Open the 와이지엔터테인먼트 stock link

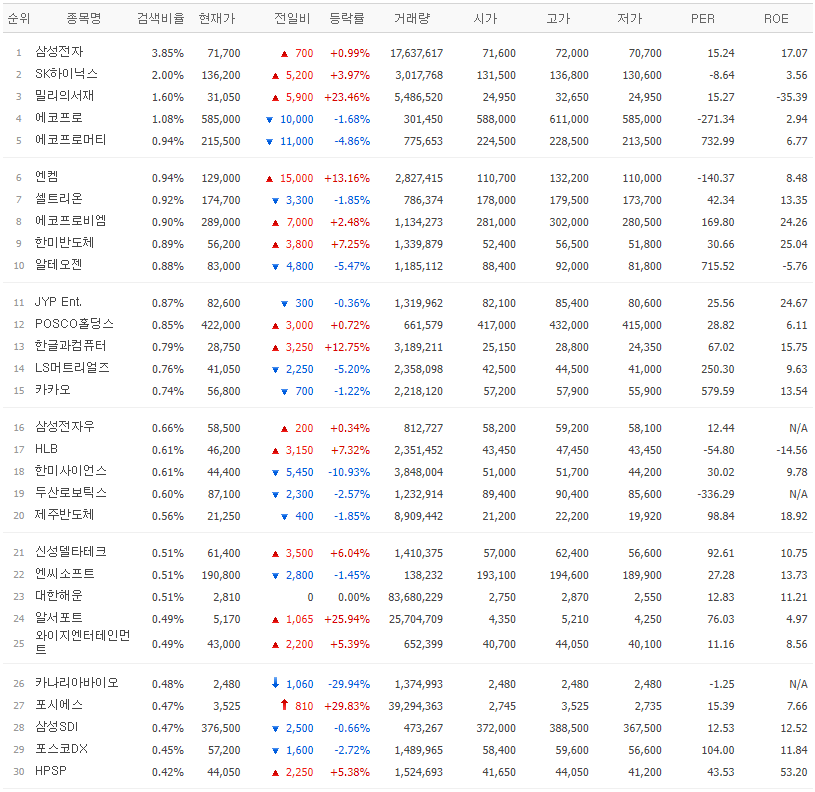[83, 643]
